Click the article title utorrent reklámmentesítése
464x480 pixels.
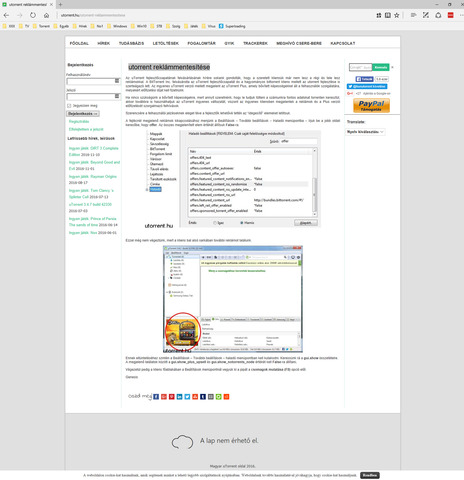169,67
